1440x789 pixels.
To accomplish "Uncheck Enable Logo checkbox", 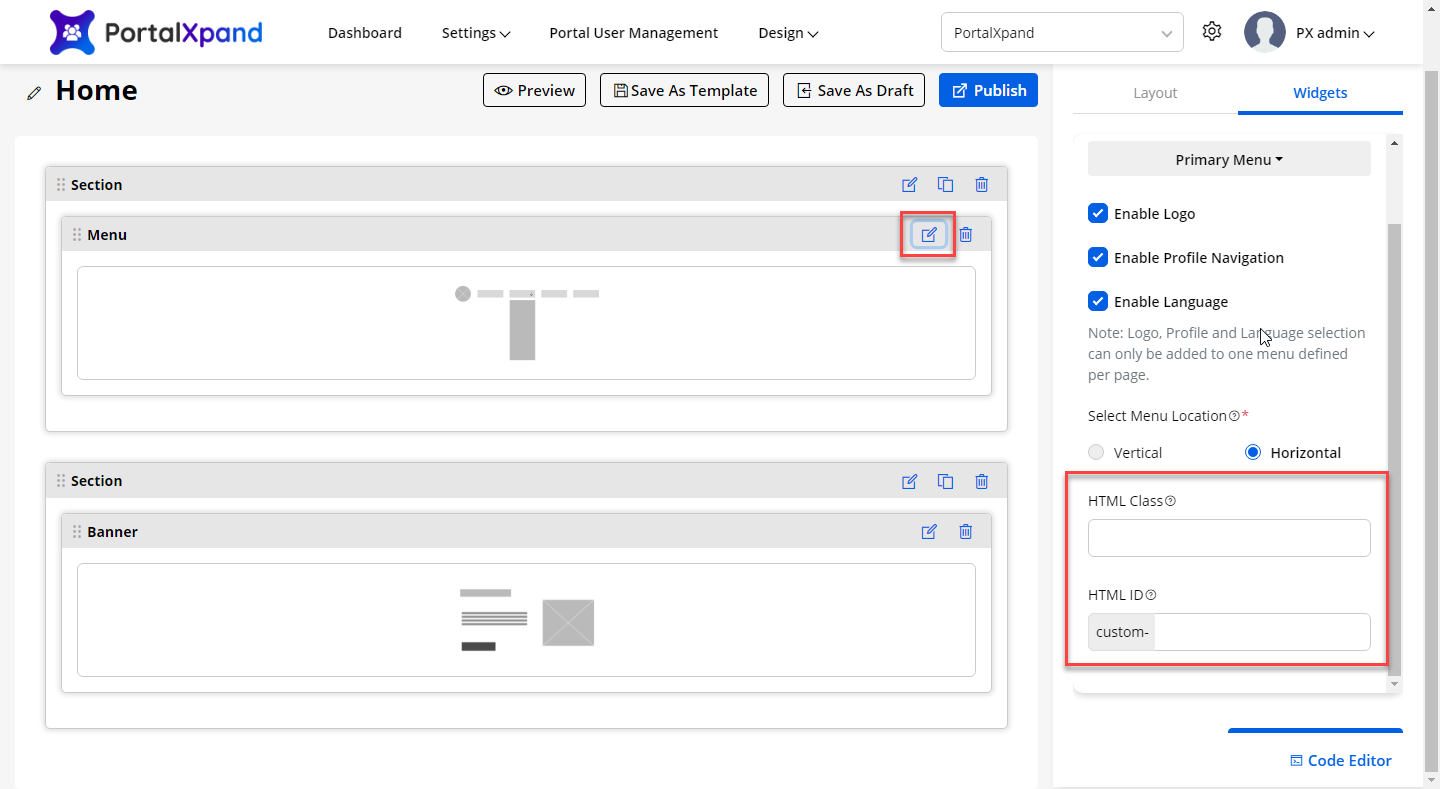I will coord(1097,213).
